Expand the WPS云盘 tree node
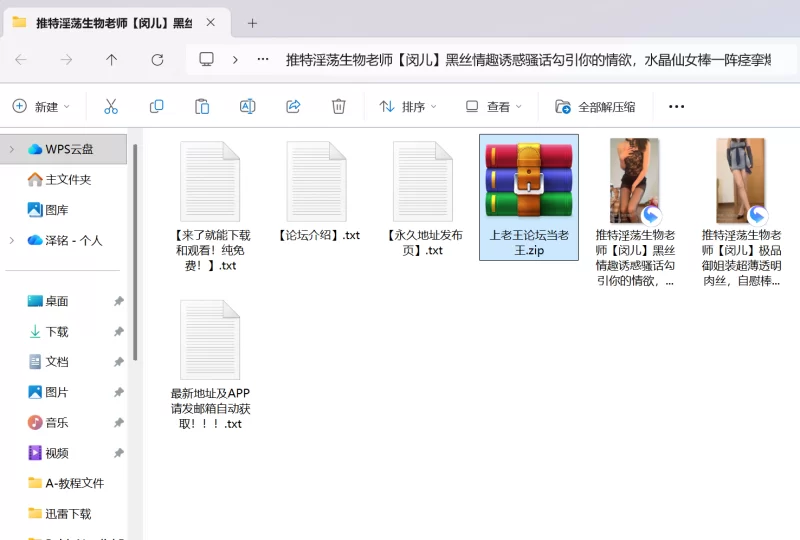 11,149
